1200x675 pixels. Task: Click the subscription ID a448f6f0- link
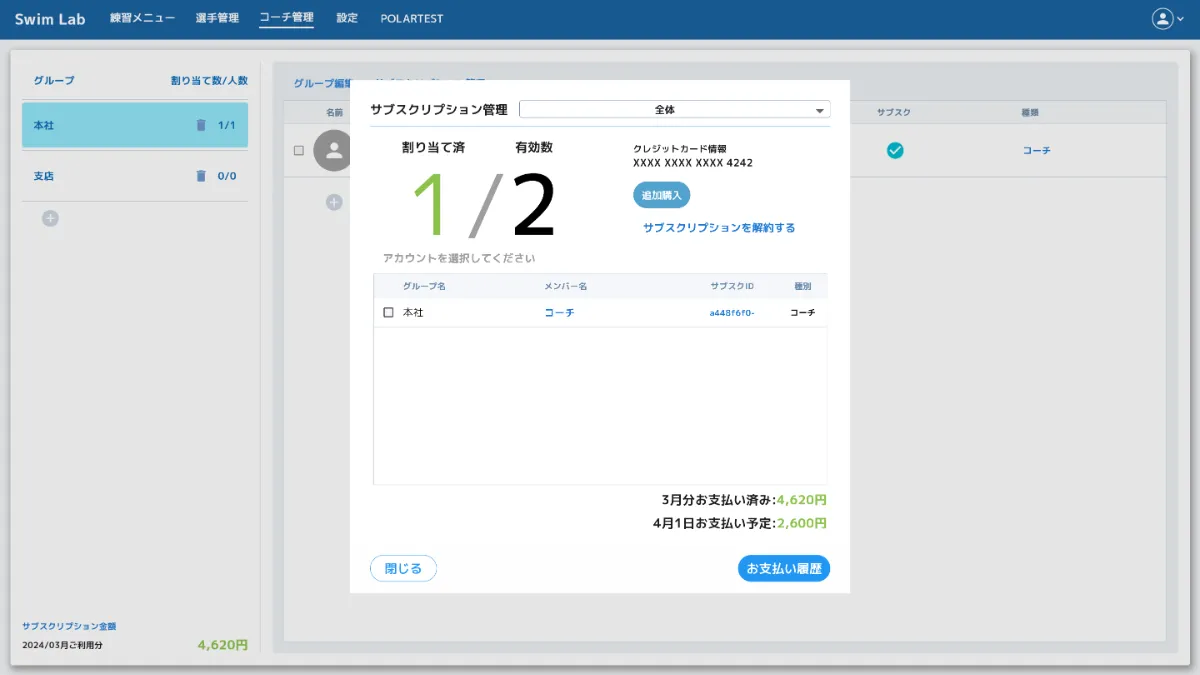[x=733, y=313]
